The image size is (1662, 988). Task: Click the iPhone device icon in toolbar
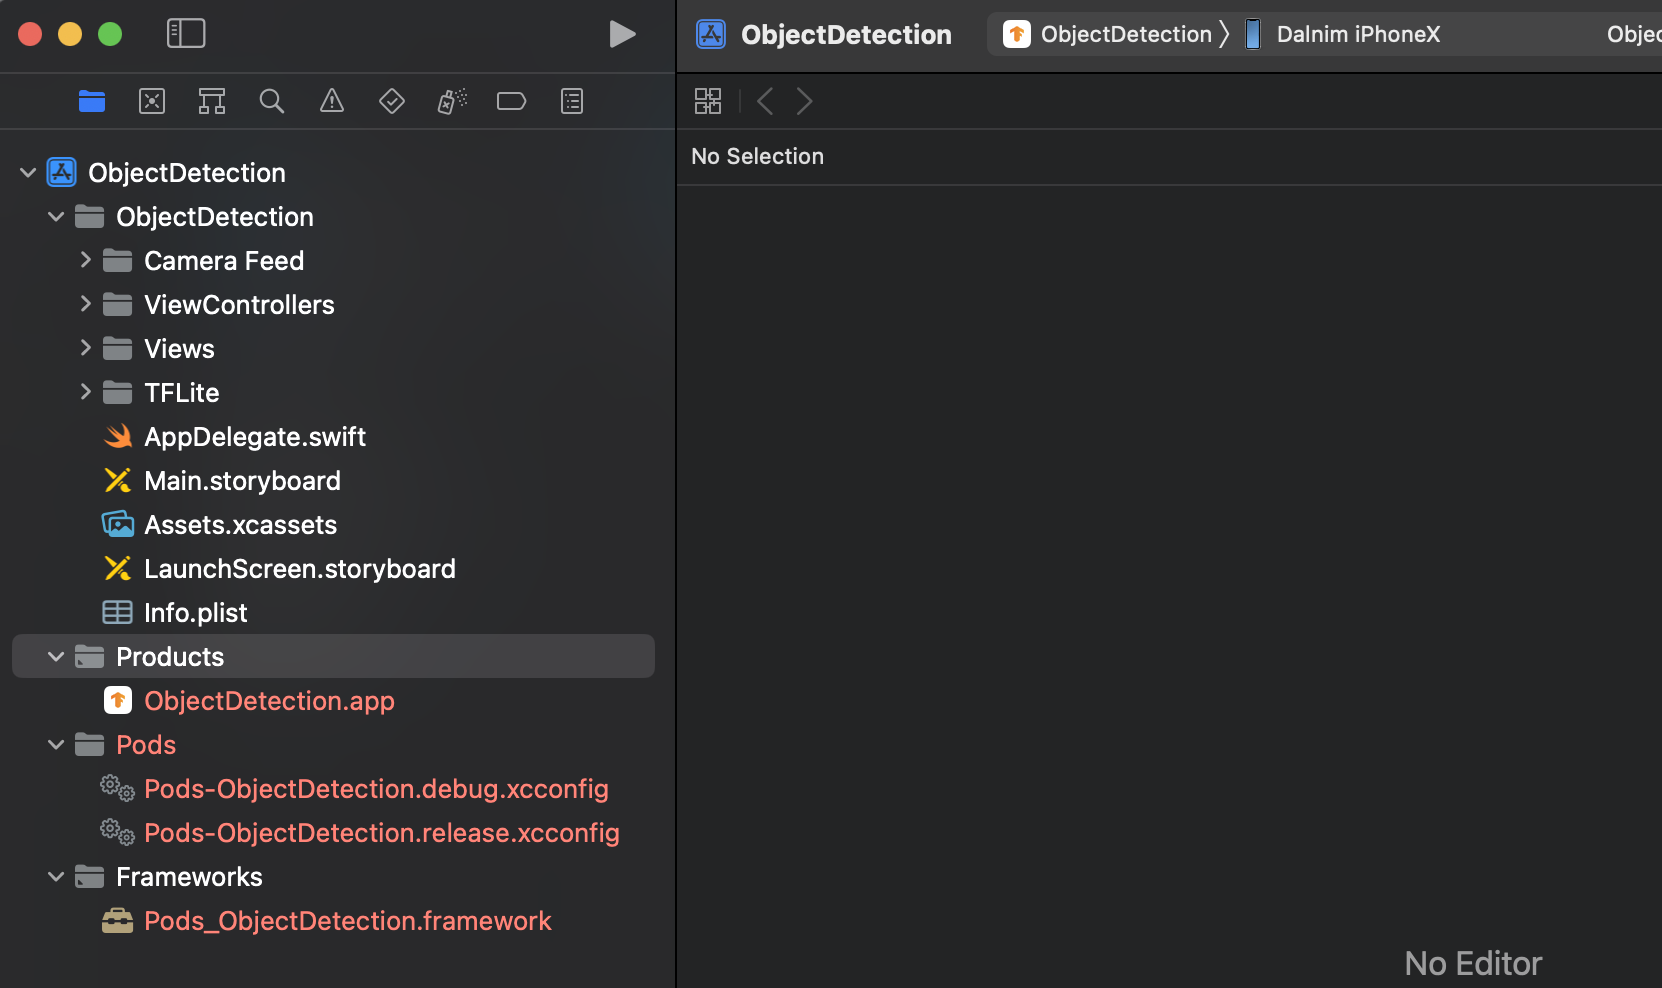(x=1252, y=34)
